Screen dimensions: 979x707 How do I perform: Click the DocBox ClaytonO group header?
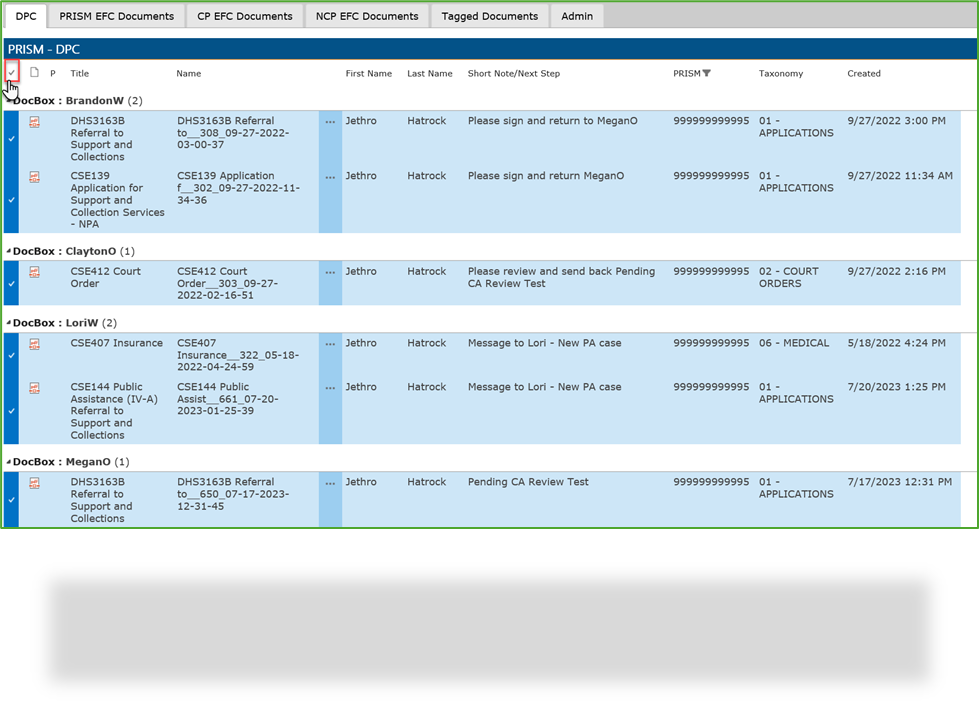click(x=60, y=250)
